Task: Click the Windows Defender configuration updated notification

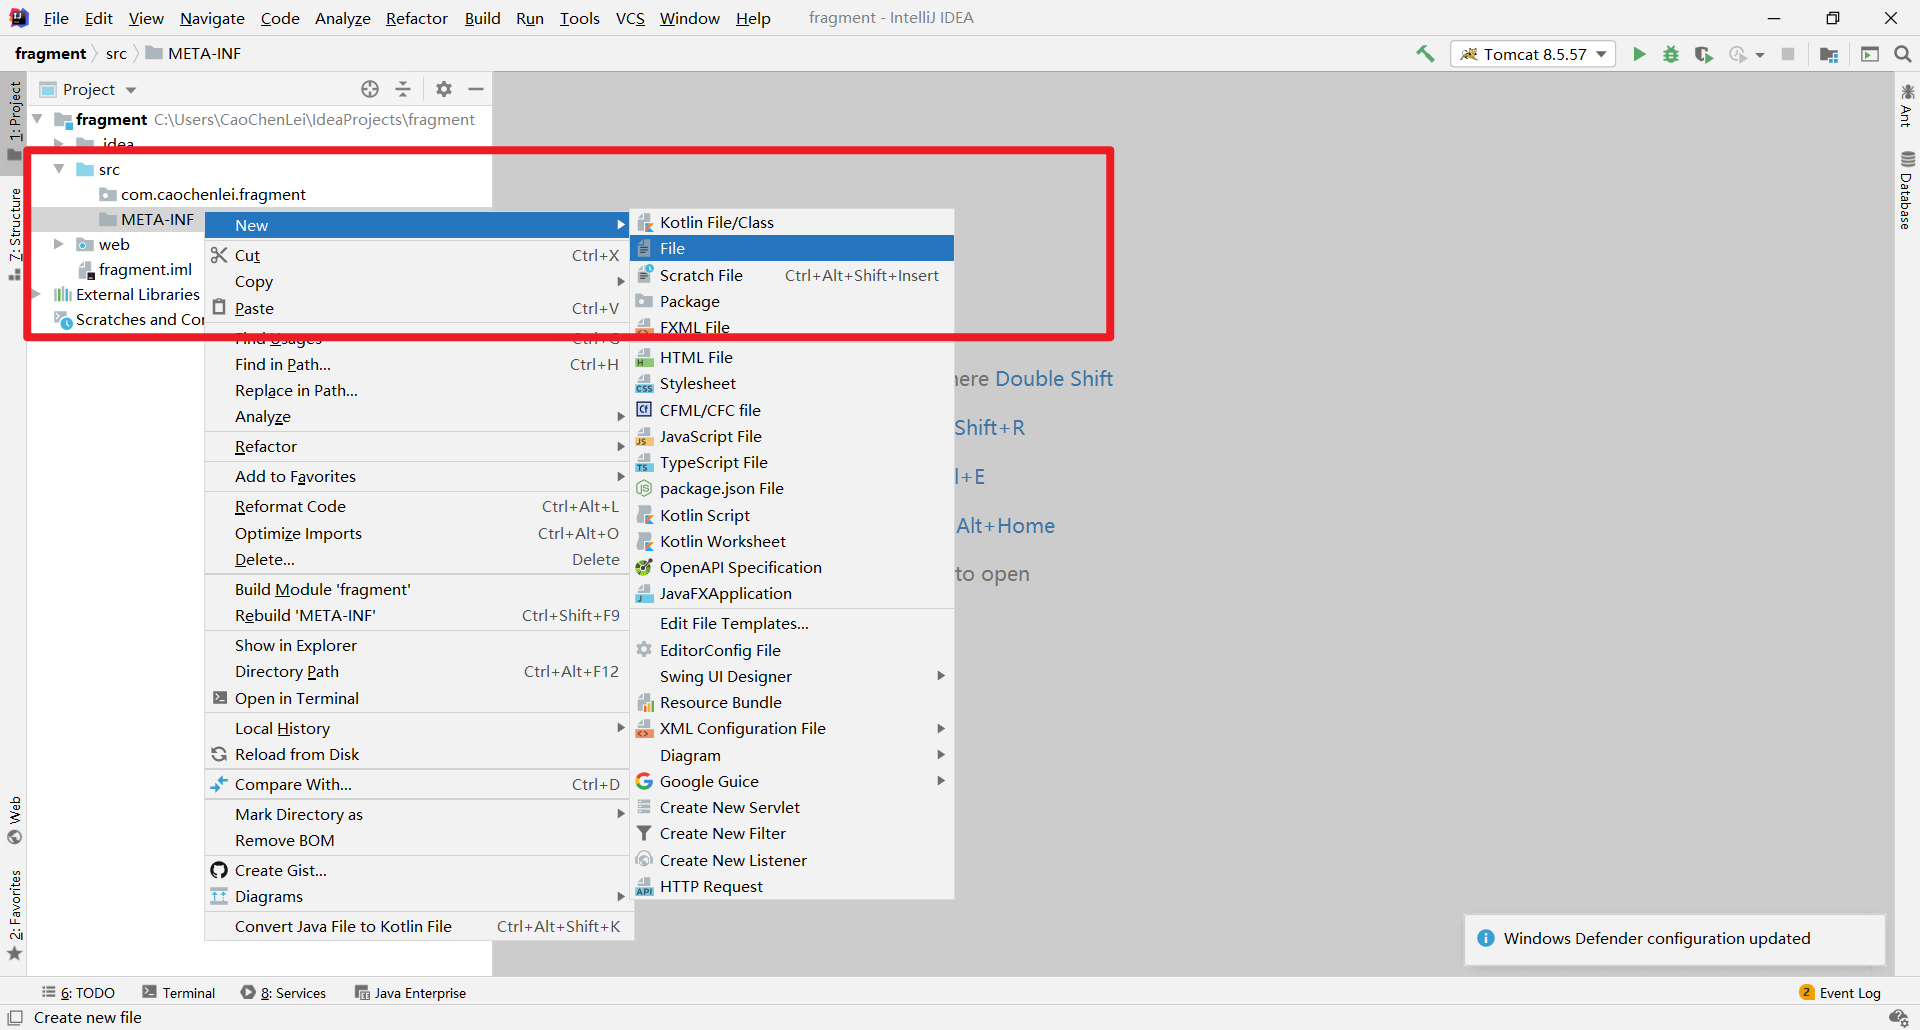Action: click(x=1675, y=938)
